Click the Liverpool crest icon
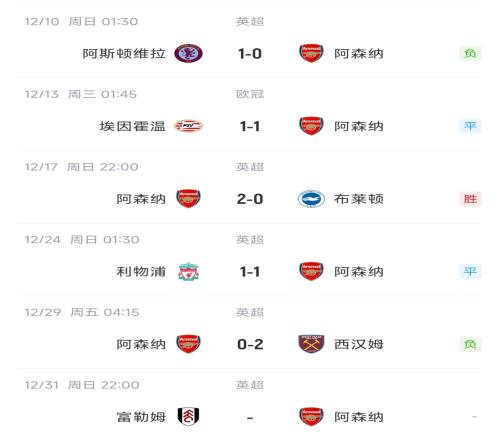This screenshot has width=500, height=440. [x=188, y=272]
